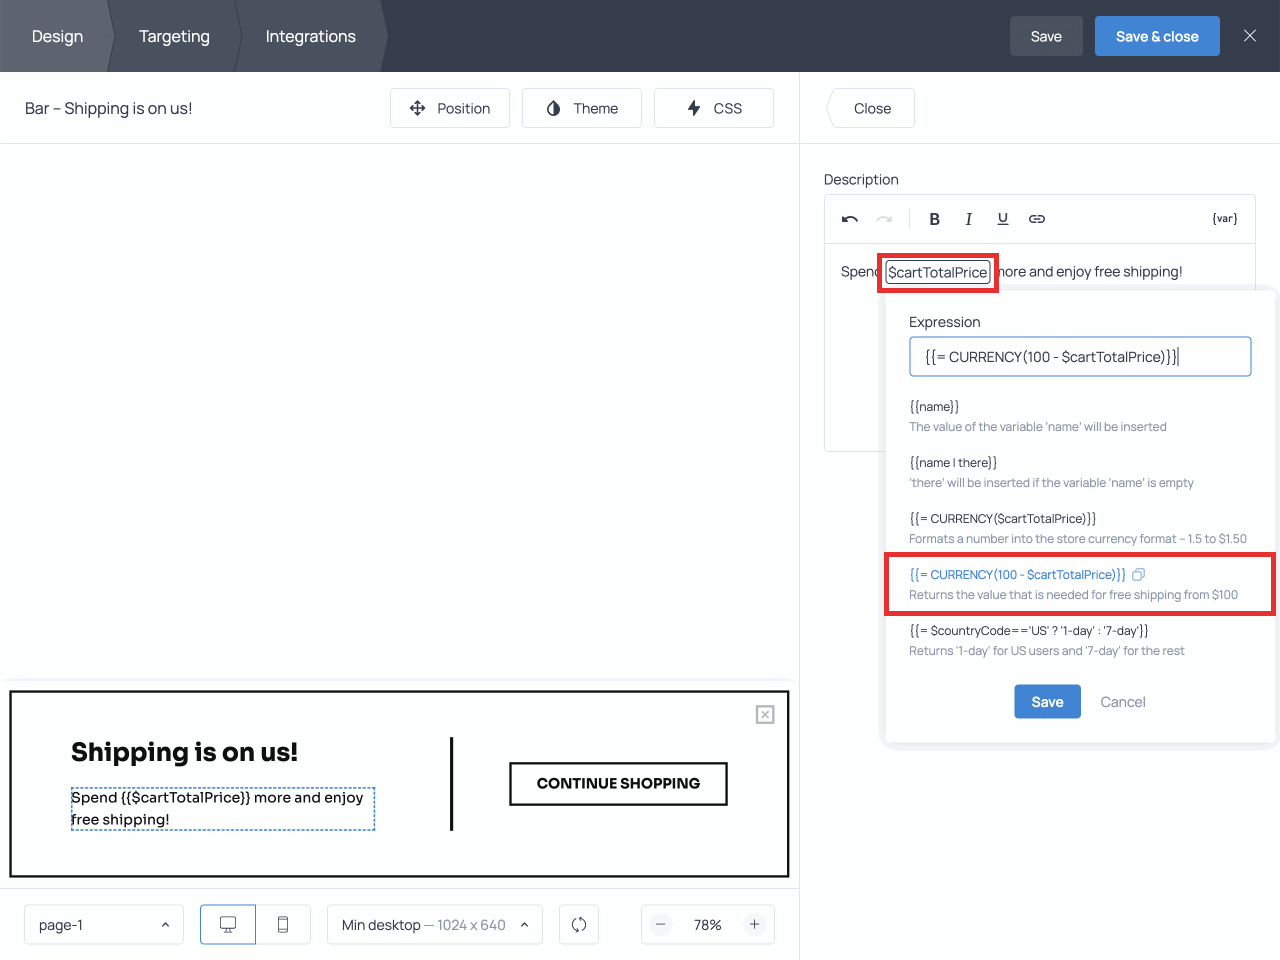
Task: Apply bold formatting in Description toolbar
Action: click(x=934, y=219)
